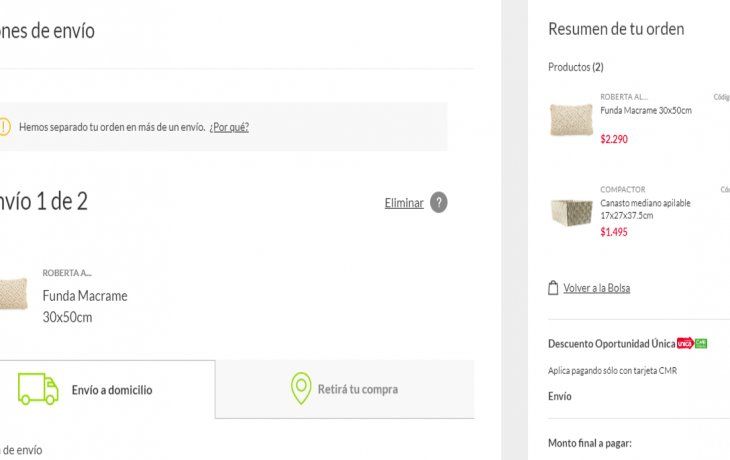Screen dimensions: 730x460
Task: Click 'ROBERTA AL...' brand in order summary
Action: click(624, 97)
